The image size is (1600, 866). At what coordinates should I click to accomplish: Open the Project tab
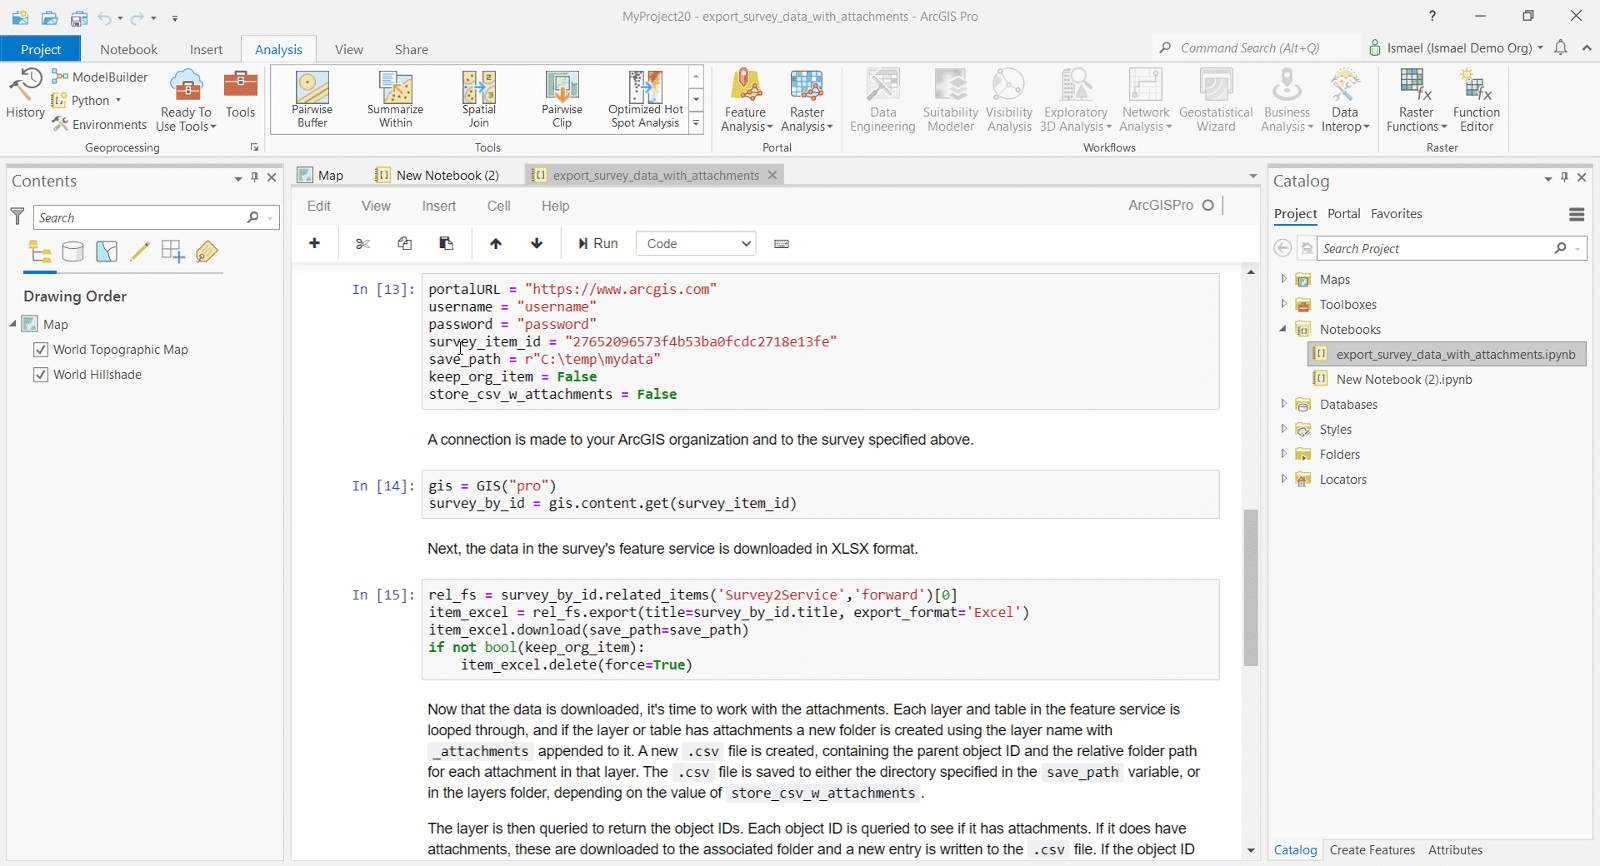pos(41,49)
